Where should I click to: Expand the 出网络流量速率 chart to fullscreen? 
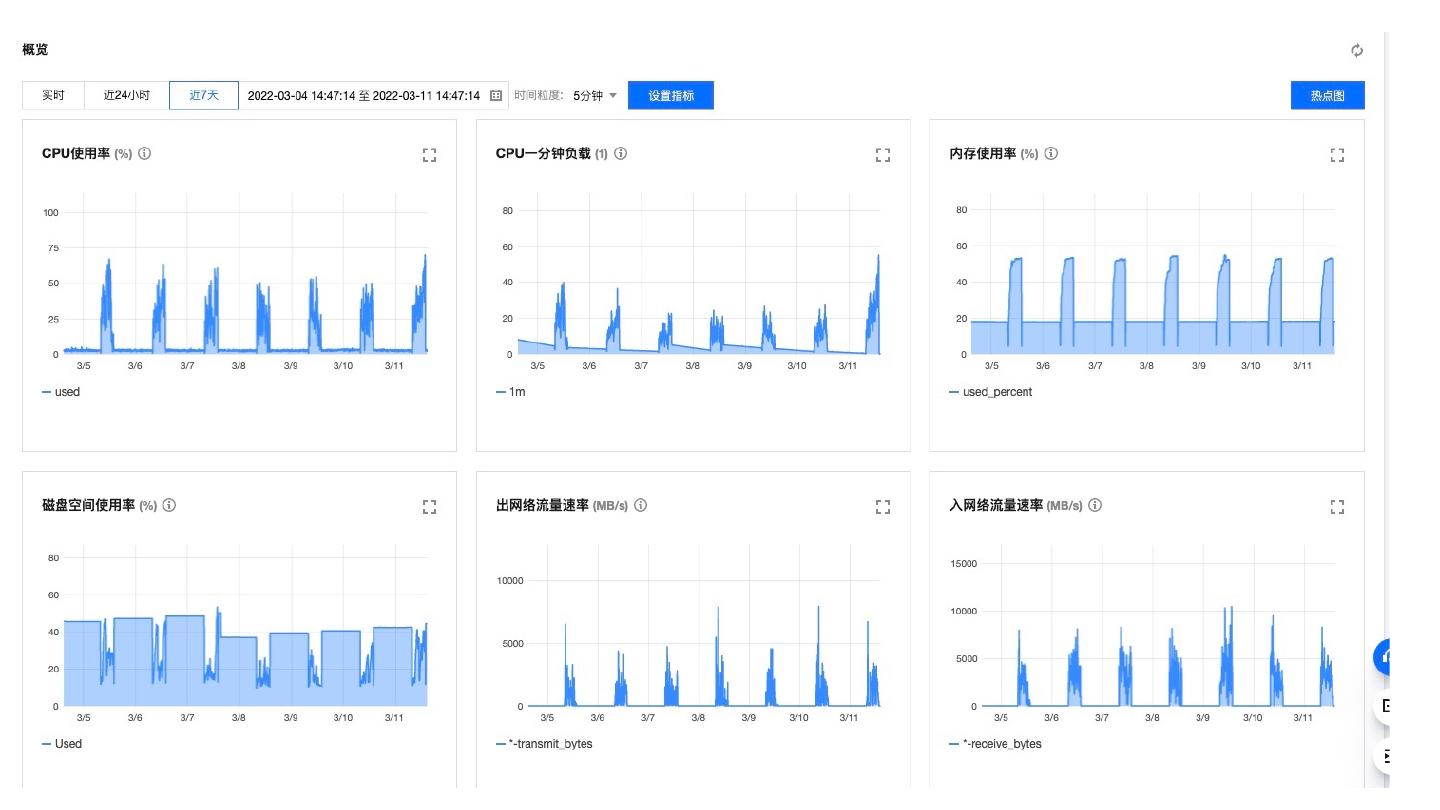(x=882, y=507)
